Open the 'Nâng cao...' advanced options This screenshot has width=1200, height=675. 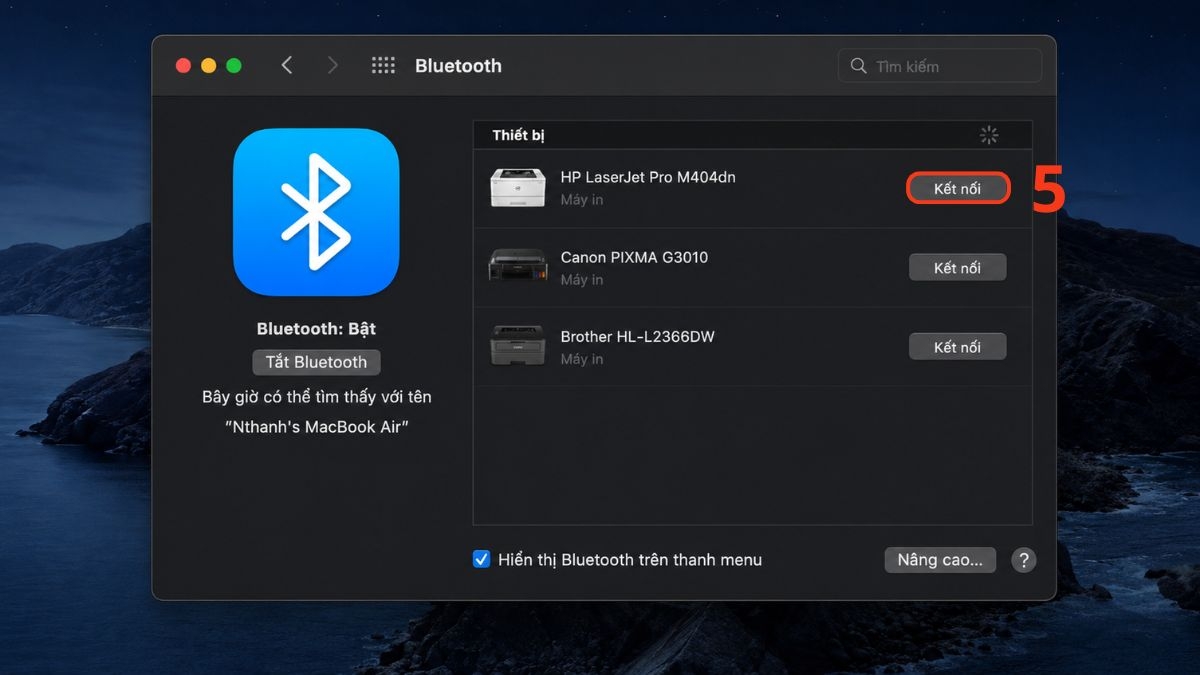(940, 560)
